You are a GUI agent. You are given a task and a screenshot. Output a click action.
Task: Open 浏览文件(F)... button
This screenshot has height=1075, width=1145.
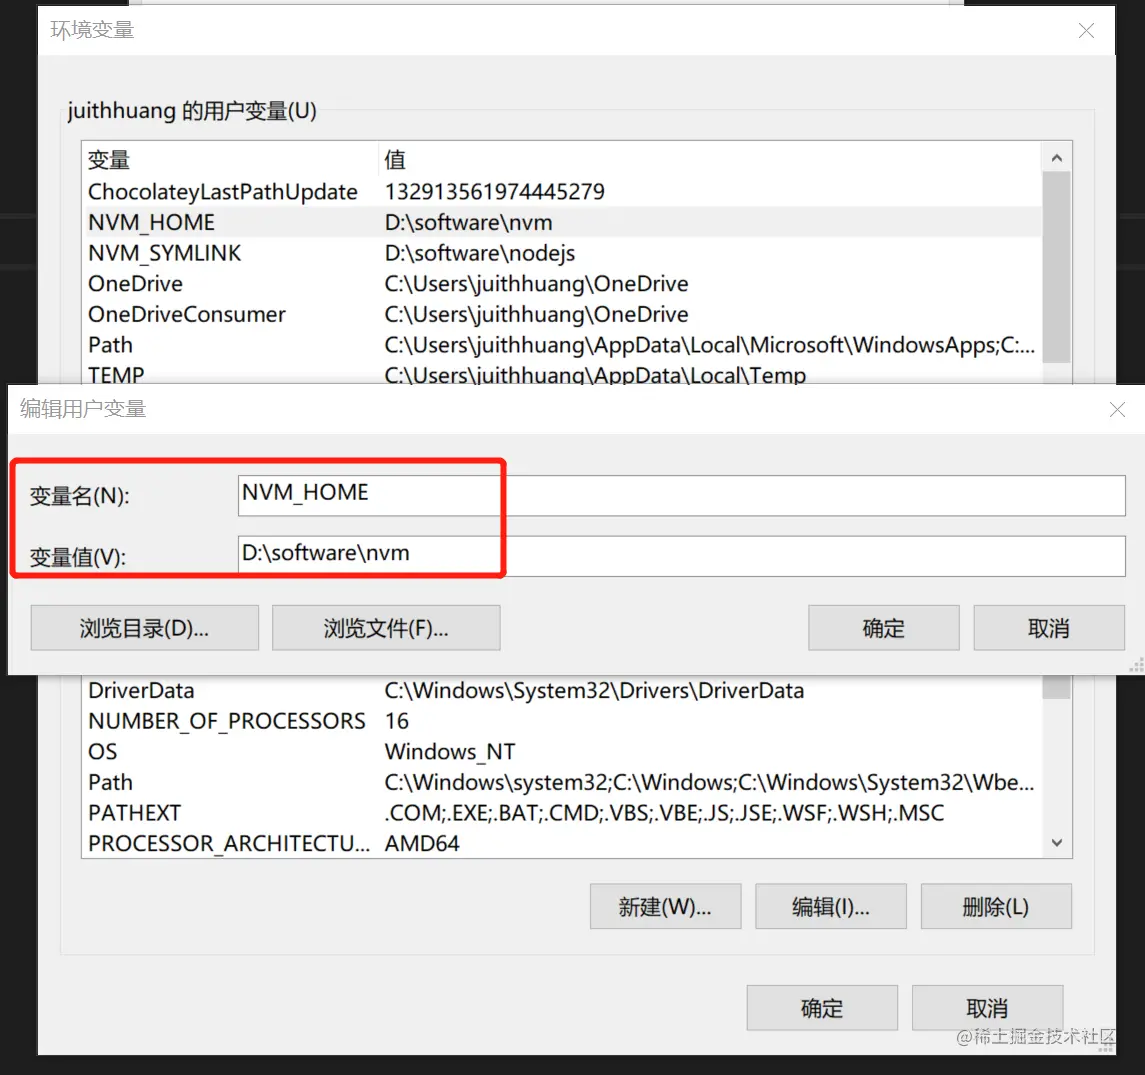[x=386, y=627]
